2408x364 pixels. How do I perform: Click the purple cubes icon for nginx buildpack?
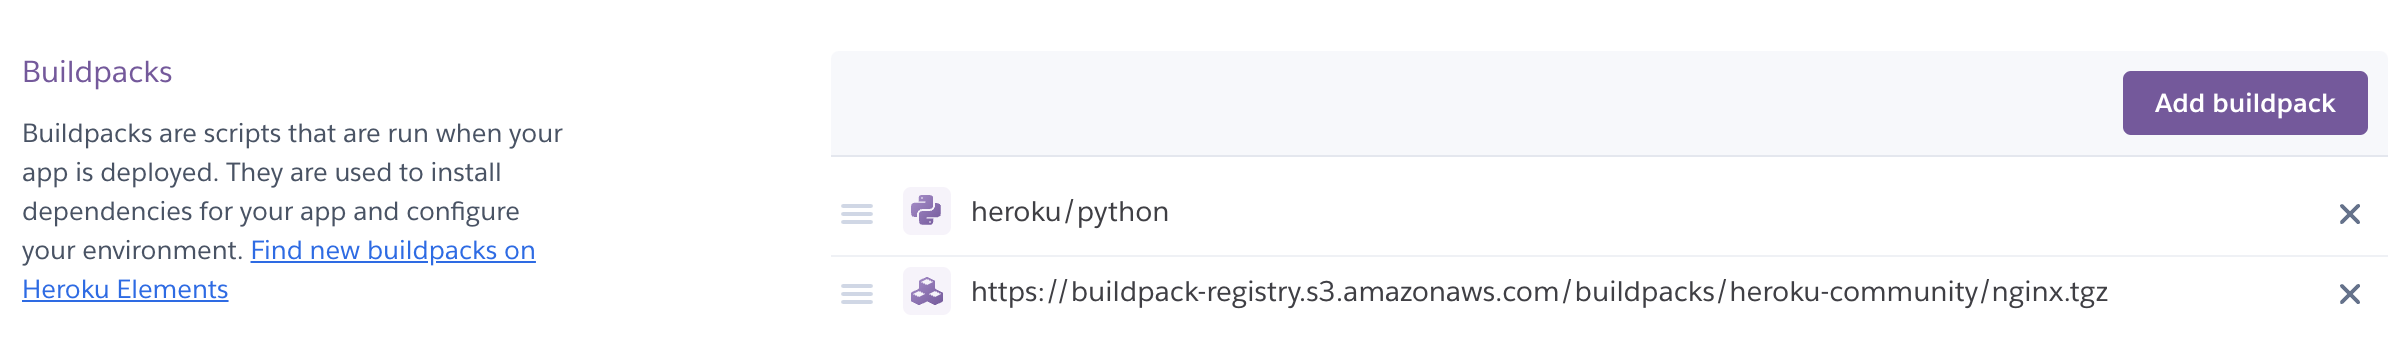(927, 291)
